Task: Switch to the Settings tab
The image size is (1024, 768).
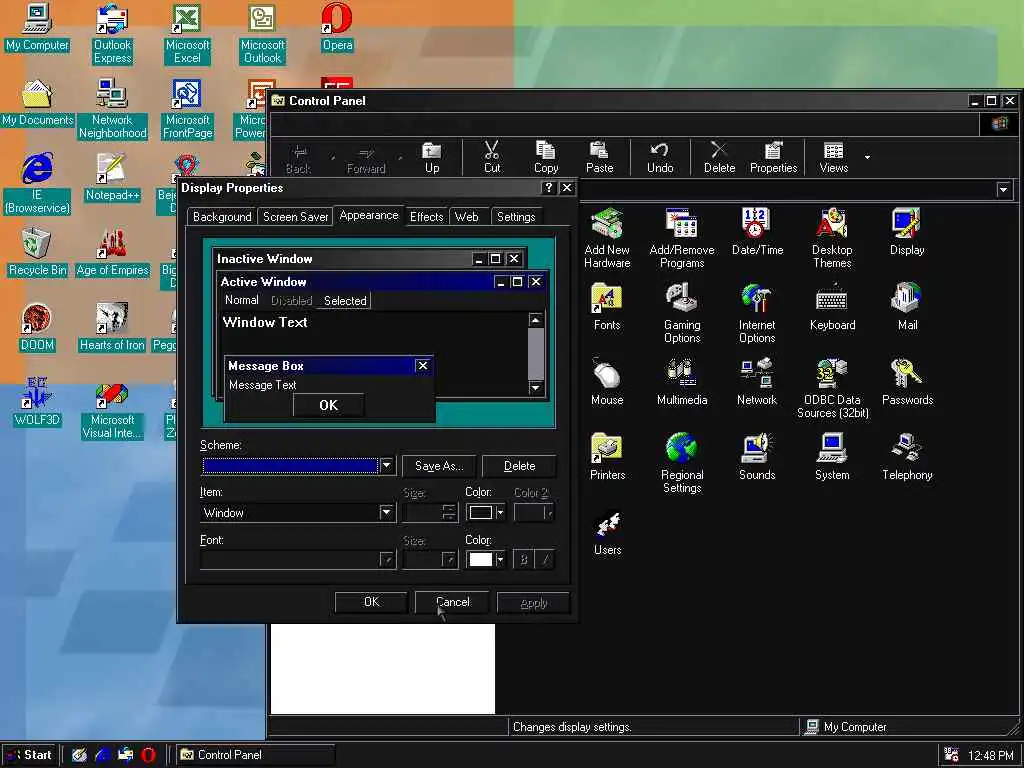Action: click(516, 217)
